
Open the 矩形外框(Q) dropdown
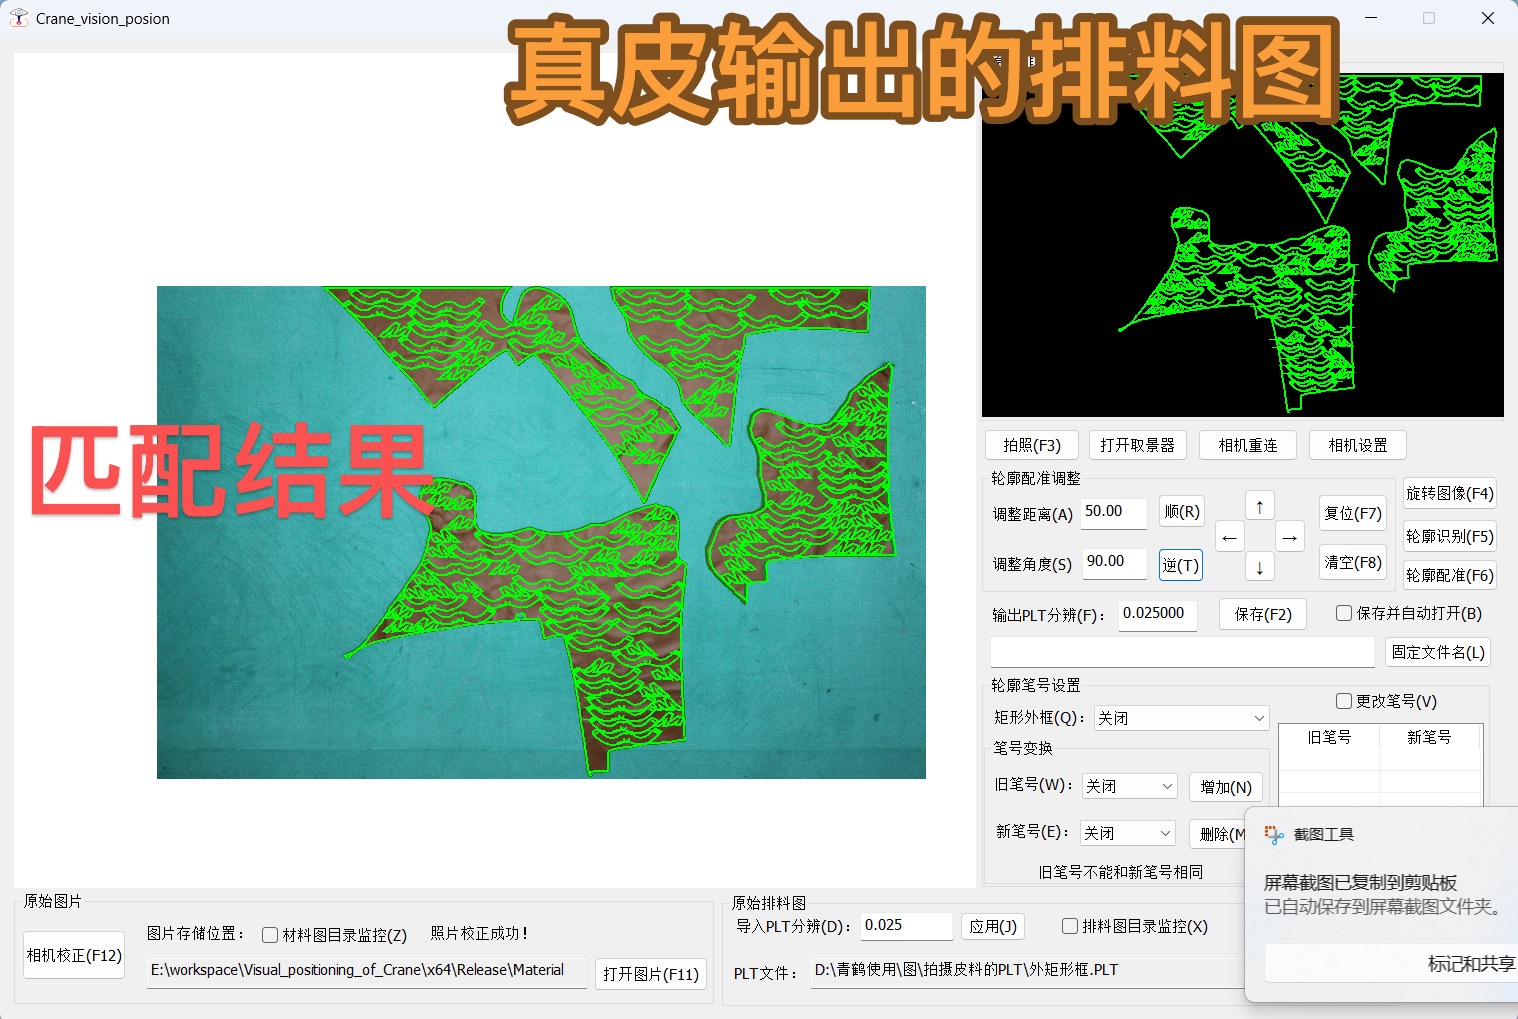click(x=1181, y=718)
